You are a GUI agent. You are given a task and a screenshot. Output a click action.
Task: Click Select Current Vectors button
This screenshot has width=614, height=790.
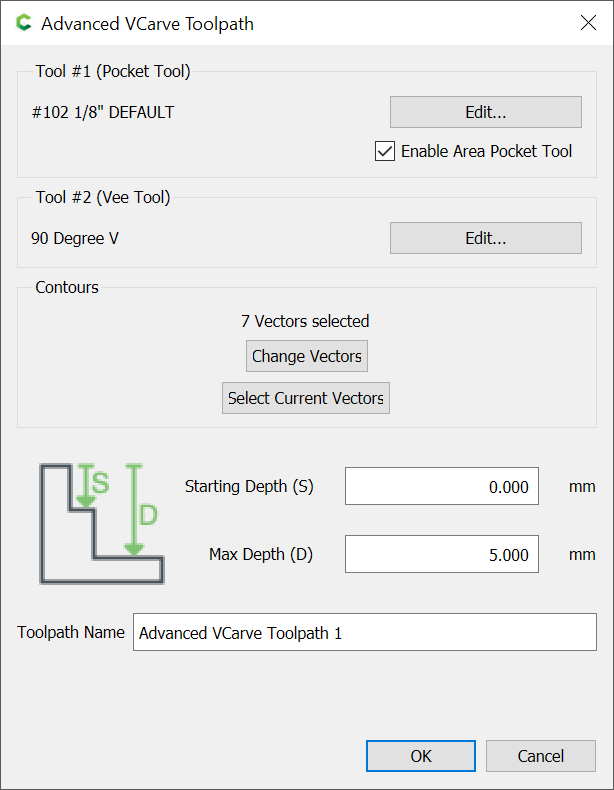(x=306, y=398)
